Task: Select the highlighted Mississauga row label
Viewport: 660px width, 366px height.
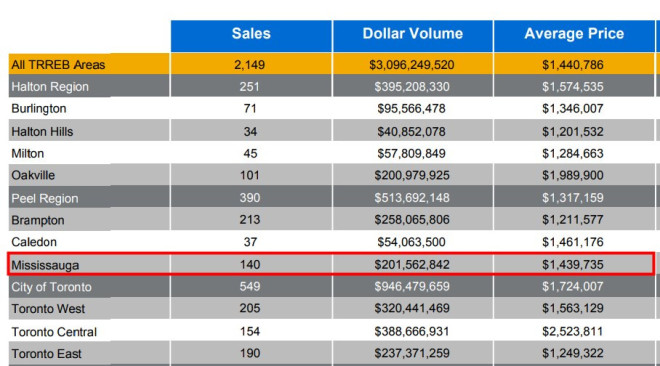Action: coord(45,265)
